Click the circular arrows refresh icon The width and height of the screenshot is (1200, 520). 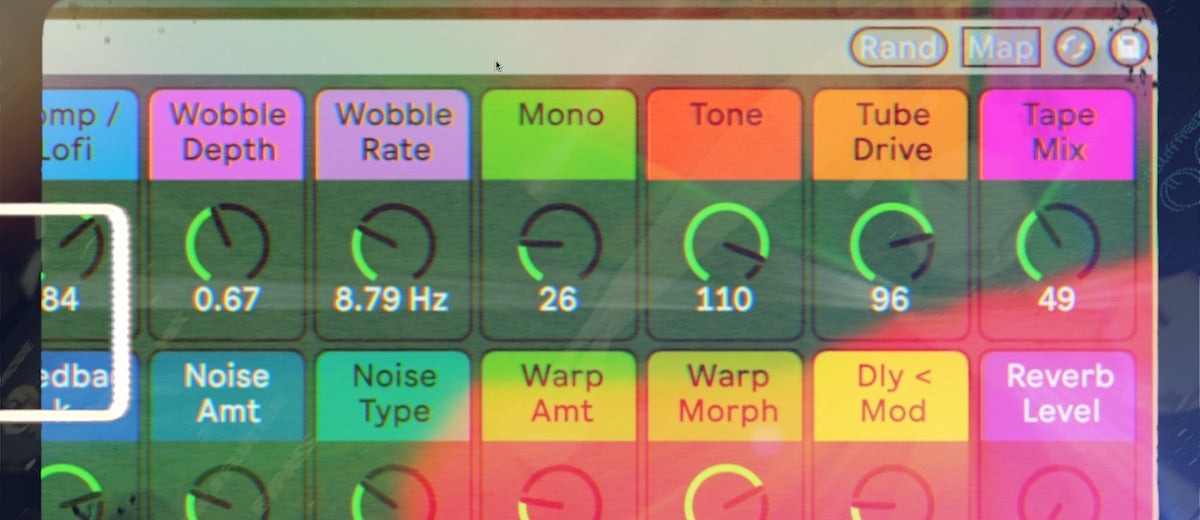pos(1075,48)
